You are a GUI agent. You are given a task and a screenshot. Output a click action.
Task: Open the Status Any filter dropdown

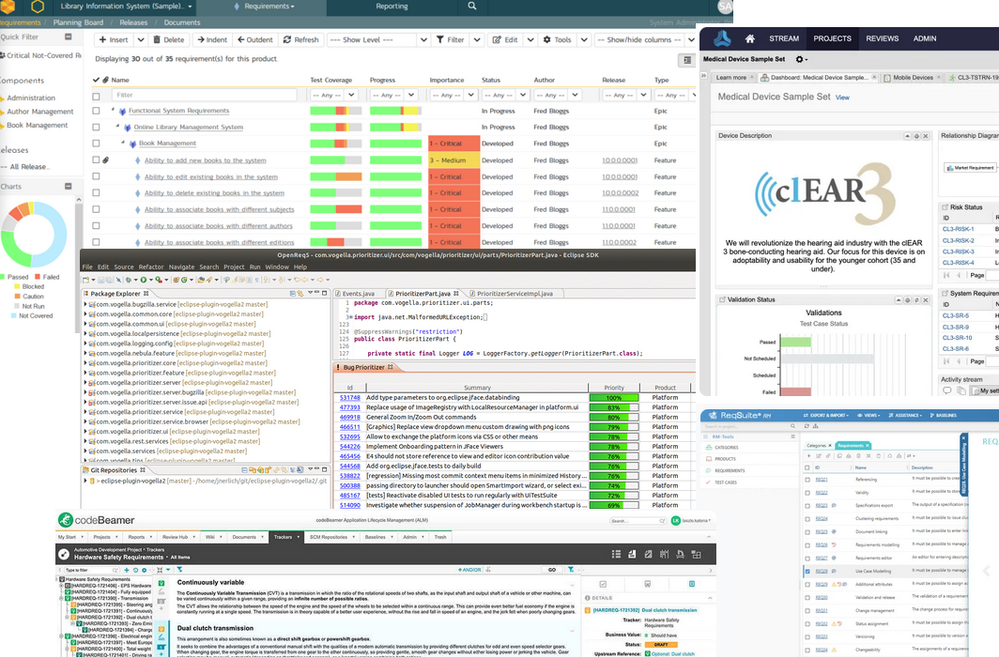[x=505, y=95]
